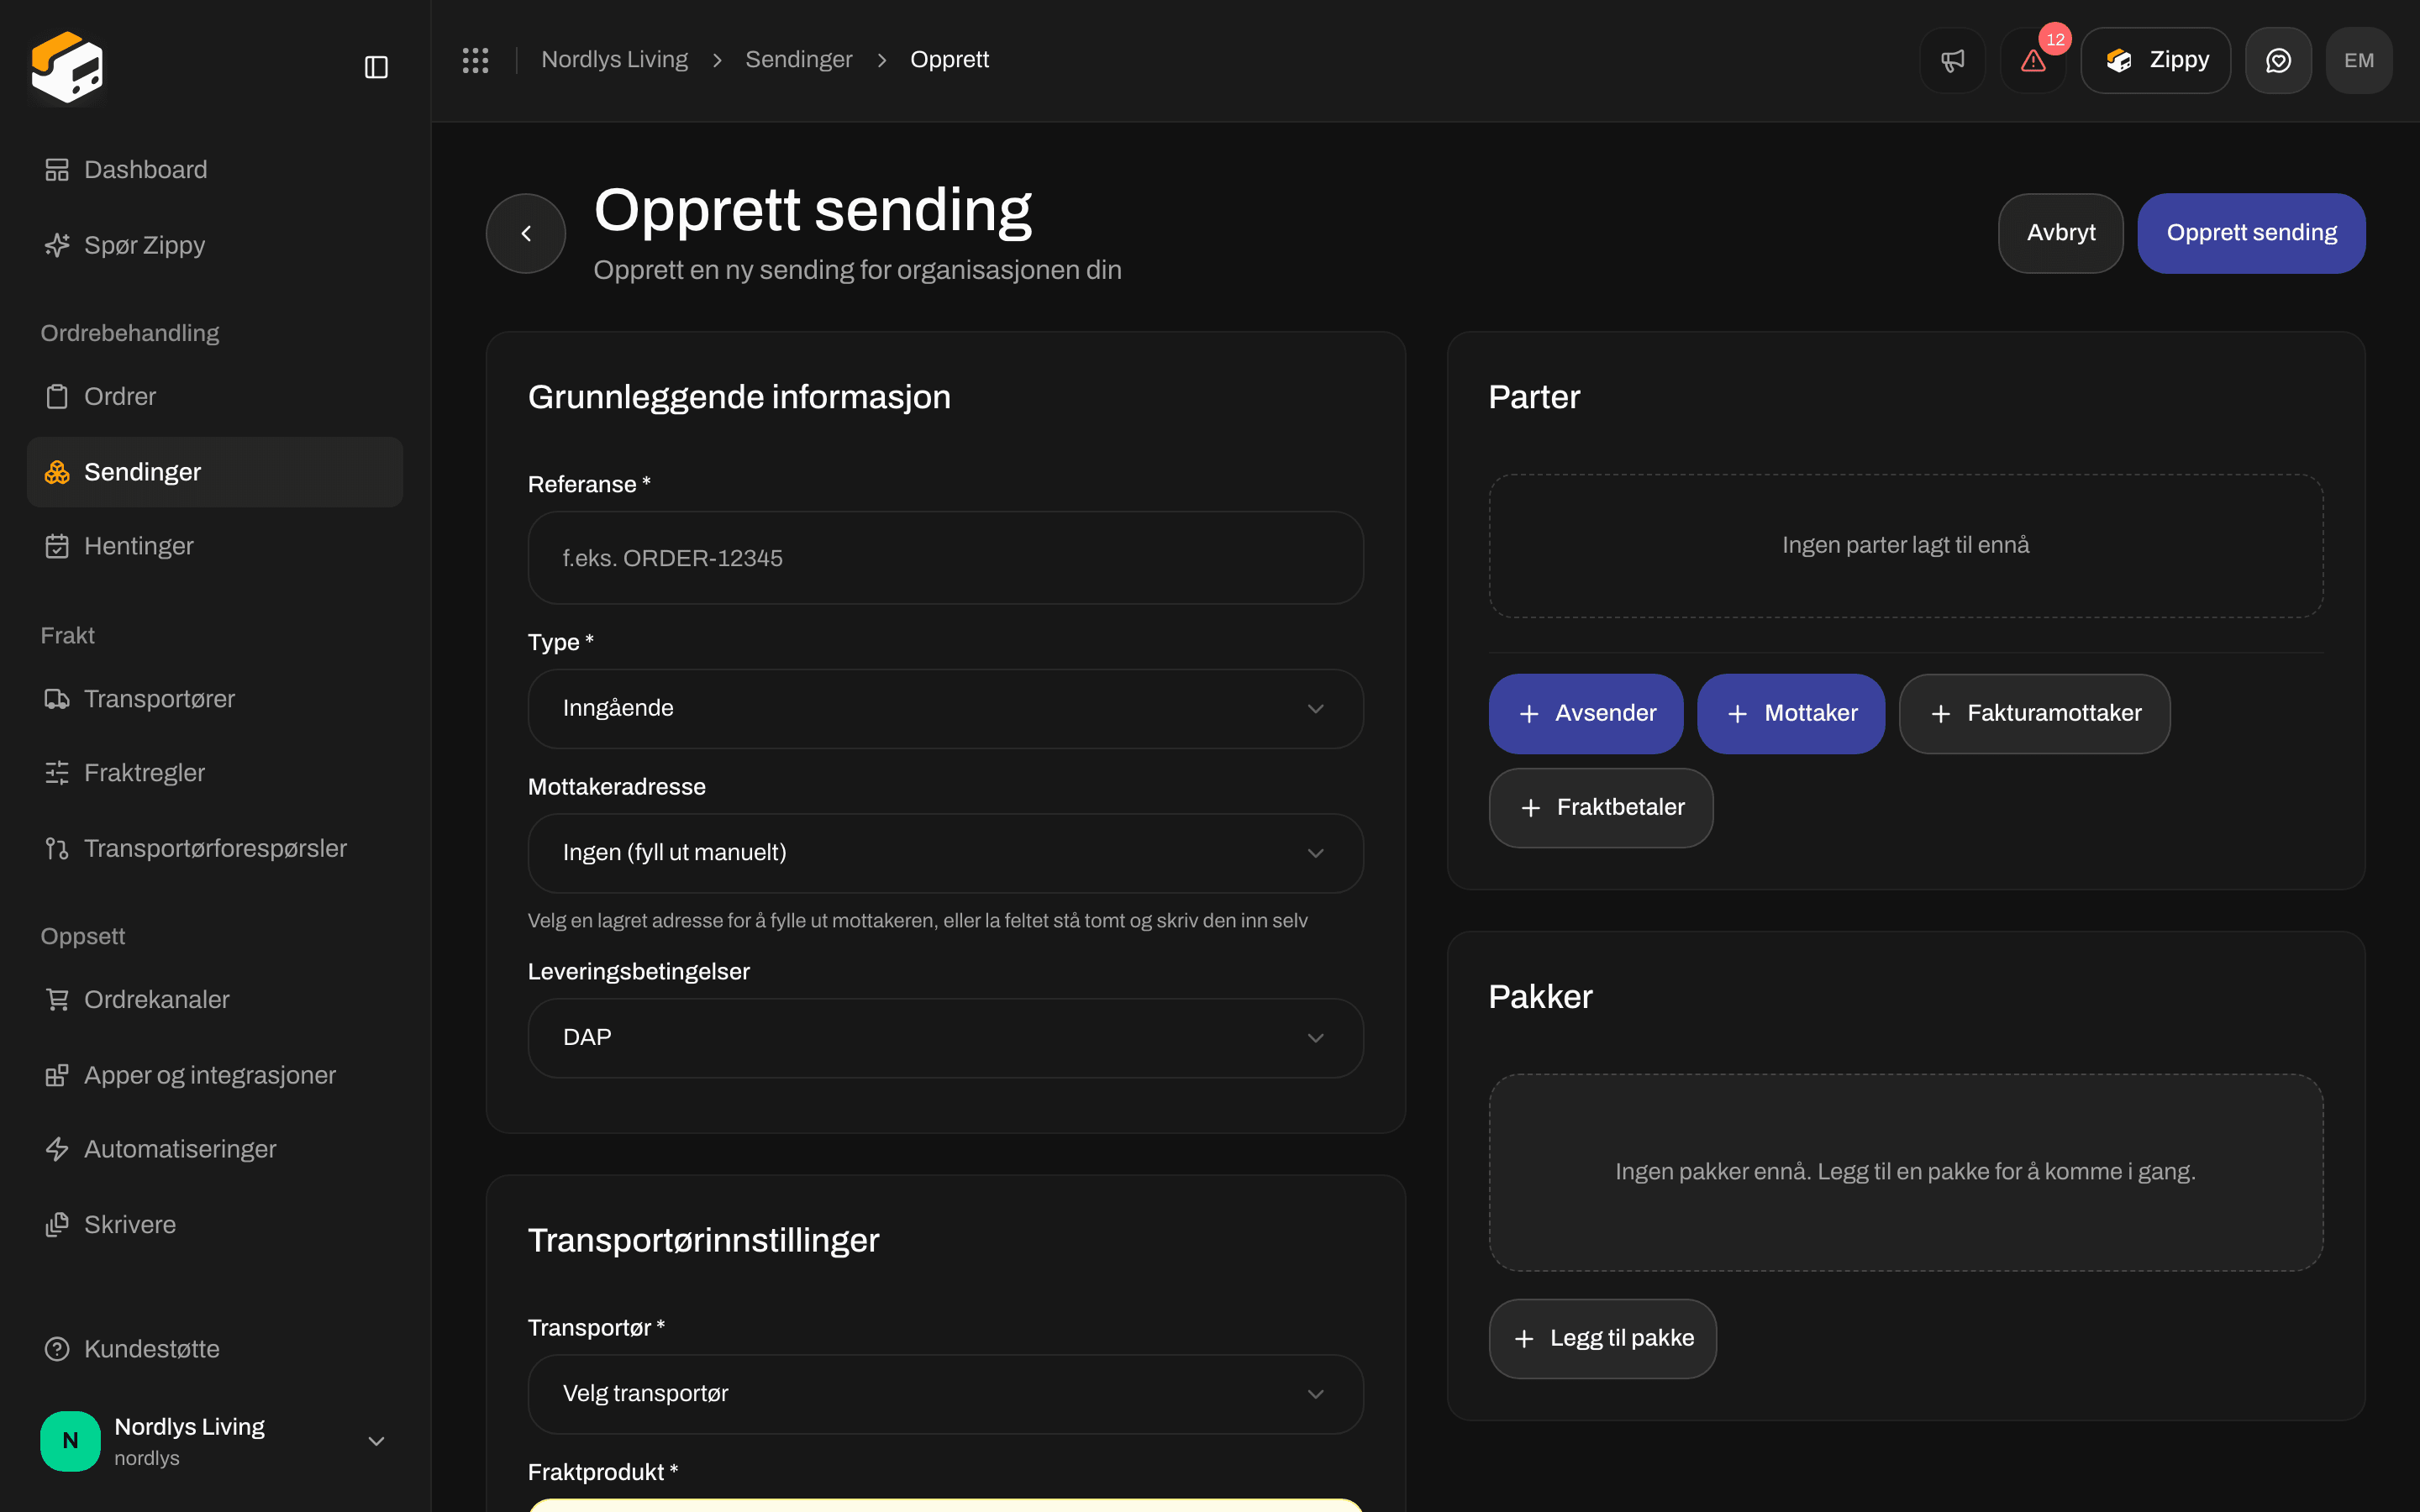This screenshot has width=2420, height=1512.
Task: Open Transportører in the sidebar
Action: pos(215,699)
